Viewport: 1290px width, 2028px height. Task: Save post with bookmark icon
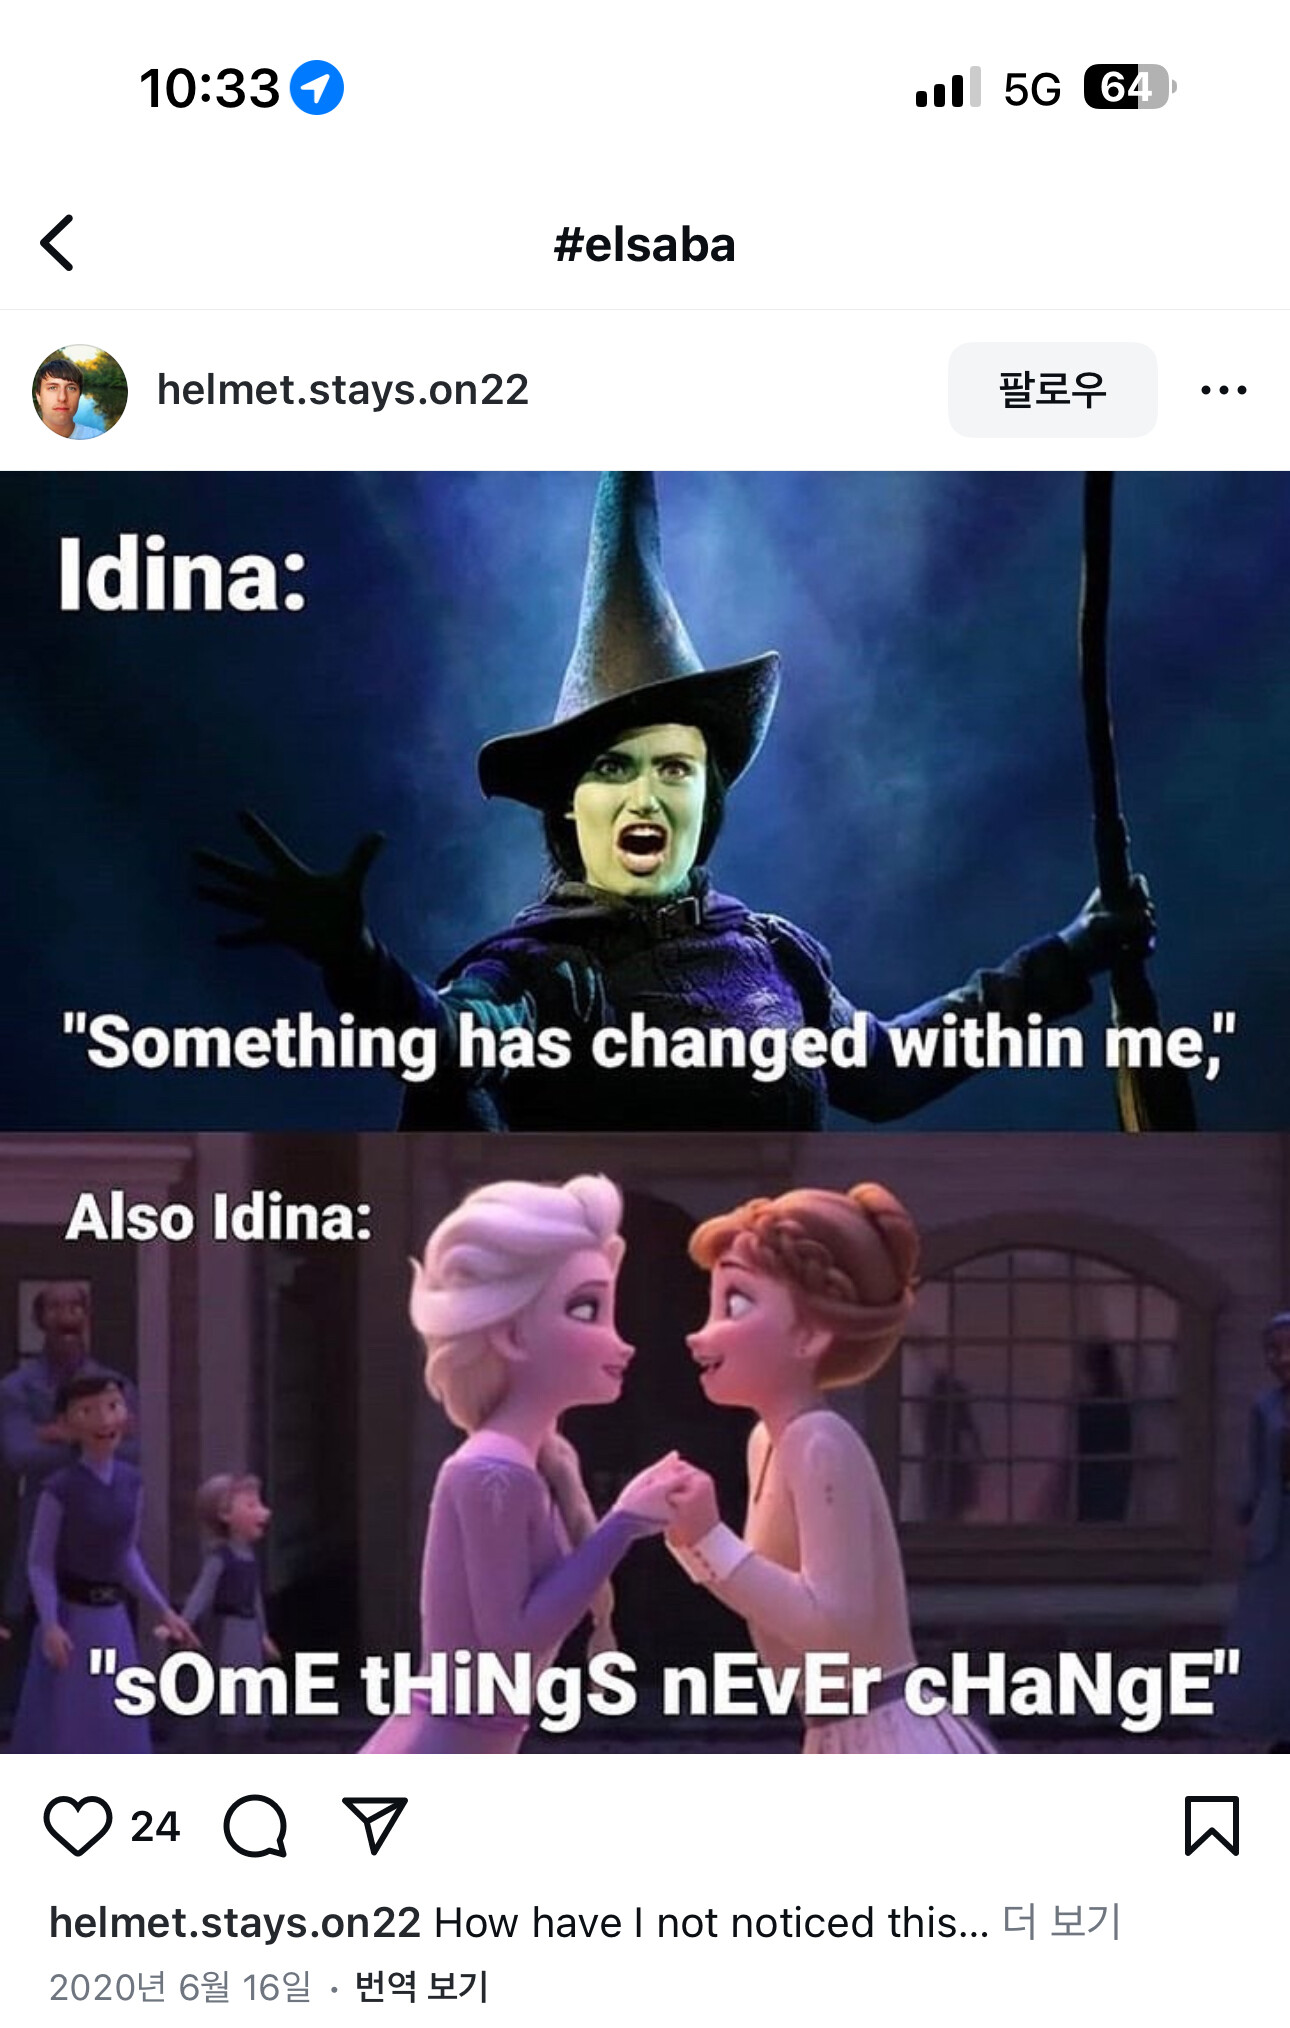[1212, 1826]
